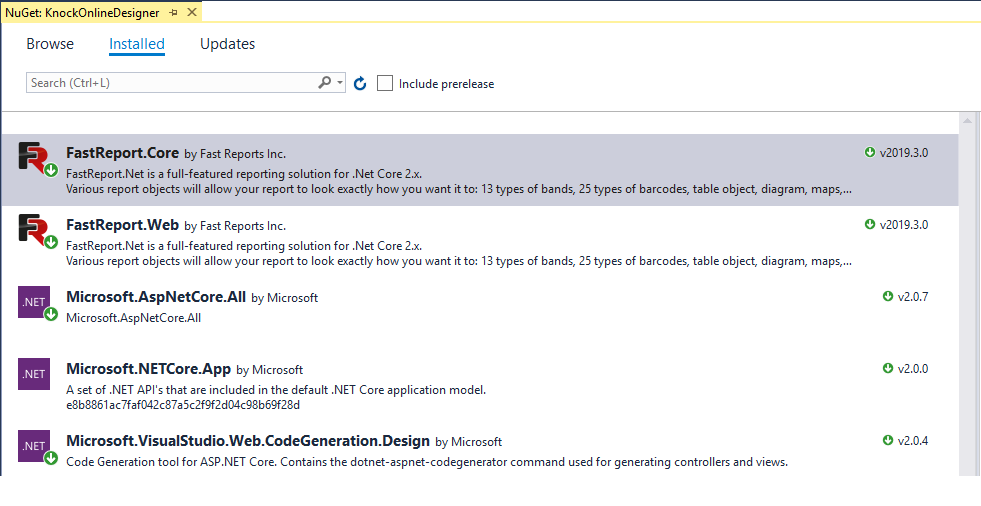This screenshot has width=981, height=506.
Task: Click the v2.0.0 version label
Action: [913, 368]
